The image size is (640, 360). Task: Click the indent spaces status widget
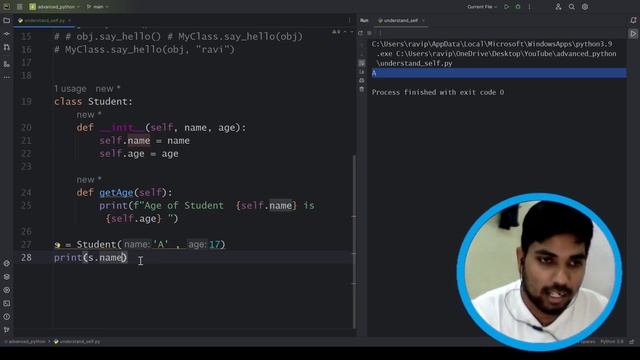pyautogui.click(x=585, y=342)
